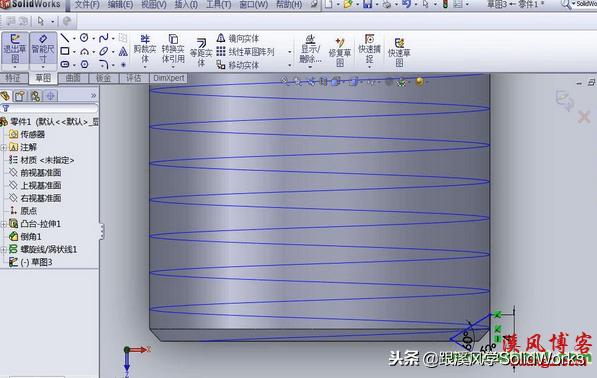Open the 编辑(E) menu
The image size is (597, 378).
120,5
